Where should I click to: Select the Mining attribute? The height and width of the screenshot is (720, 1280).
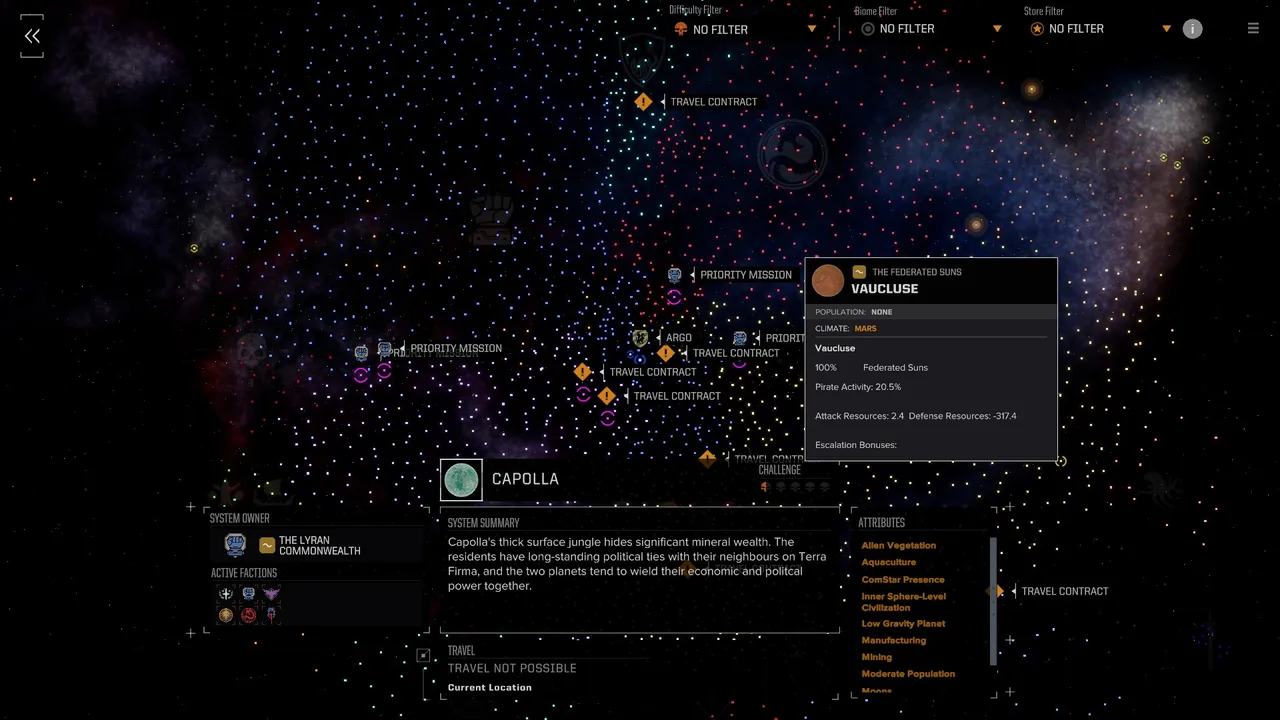(877, 657)
